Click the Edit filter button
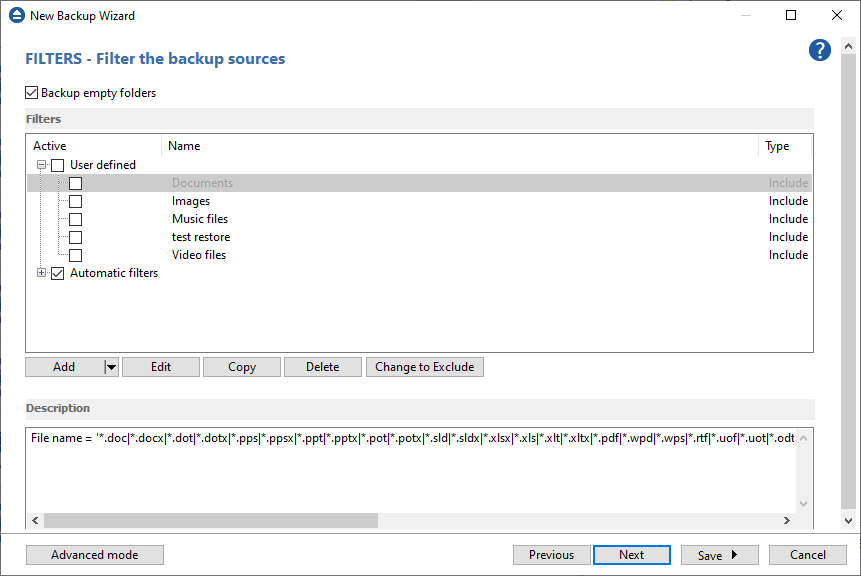861x576 pixels. pyautogui.click(x=161, y=367)
